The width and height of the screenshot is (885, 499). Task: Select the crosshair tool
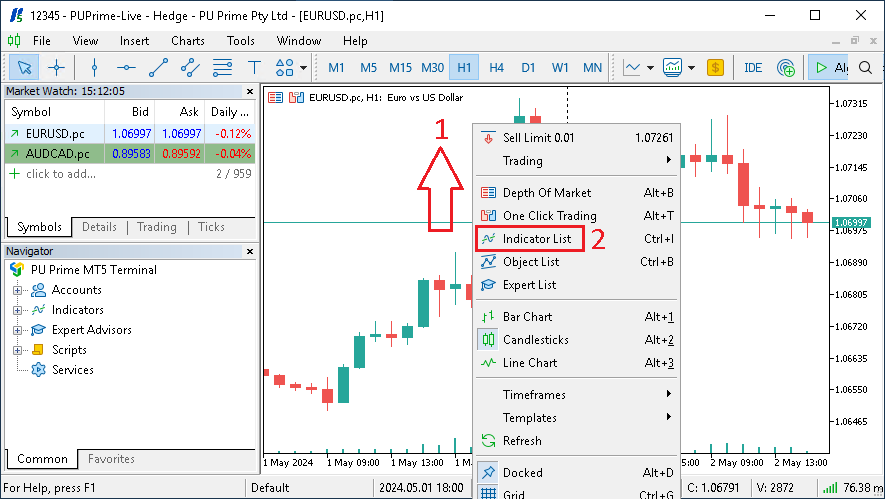[x=56, y=68]
